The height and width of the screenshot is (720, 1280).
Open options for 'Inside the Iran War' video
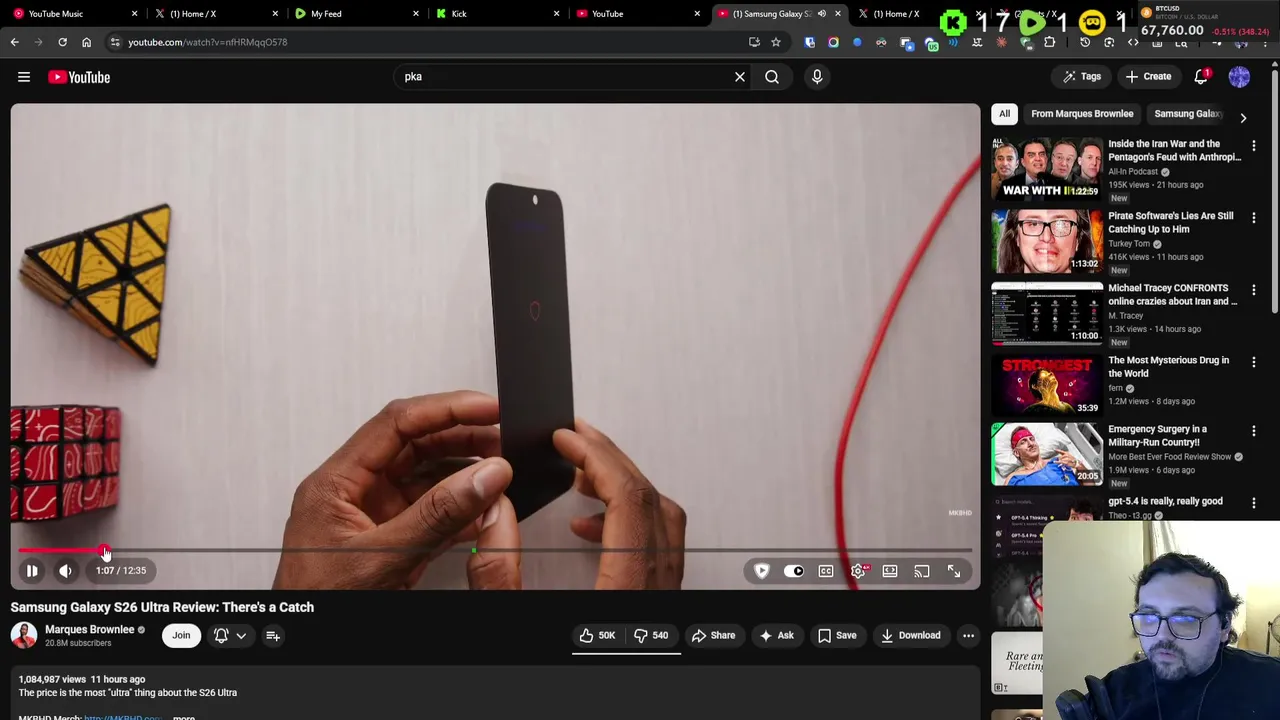pyautogui.click(x=1254, y=146)
